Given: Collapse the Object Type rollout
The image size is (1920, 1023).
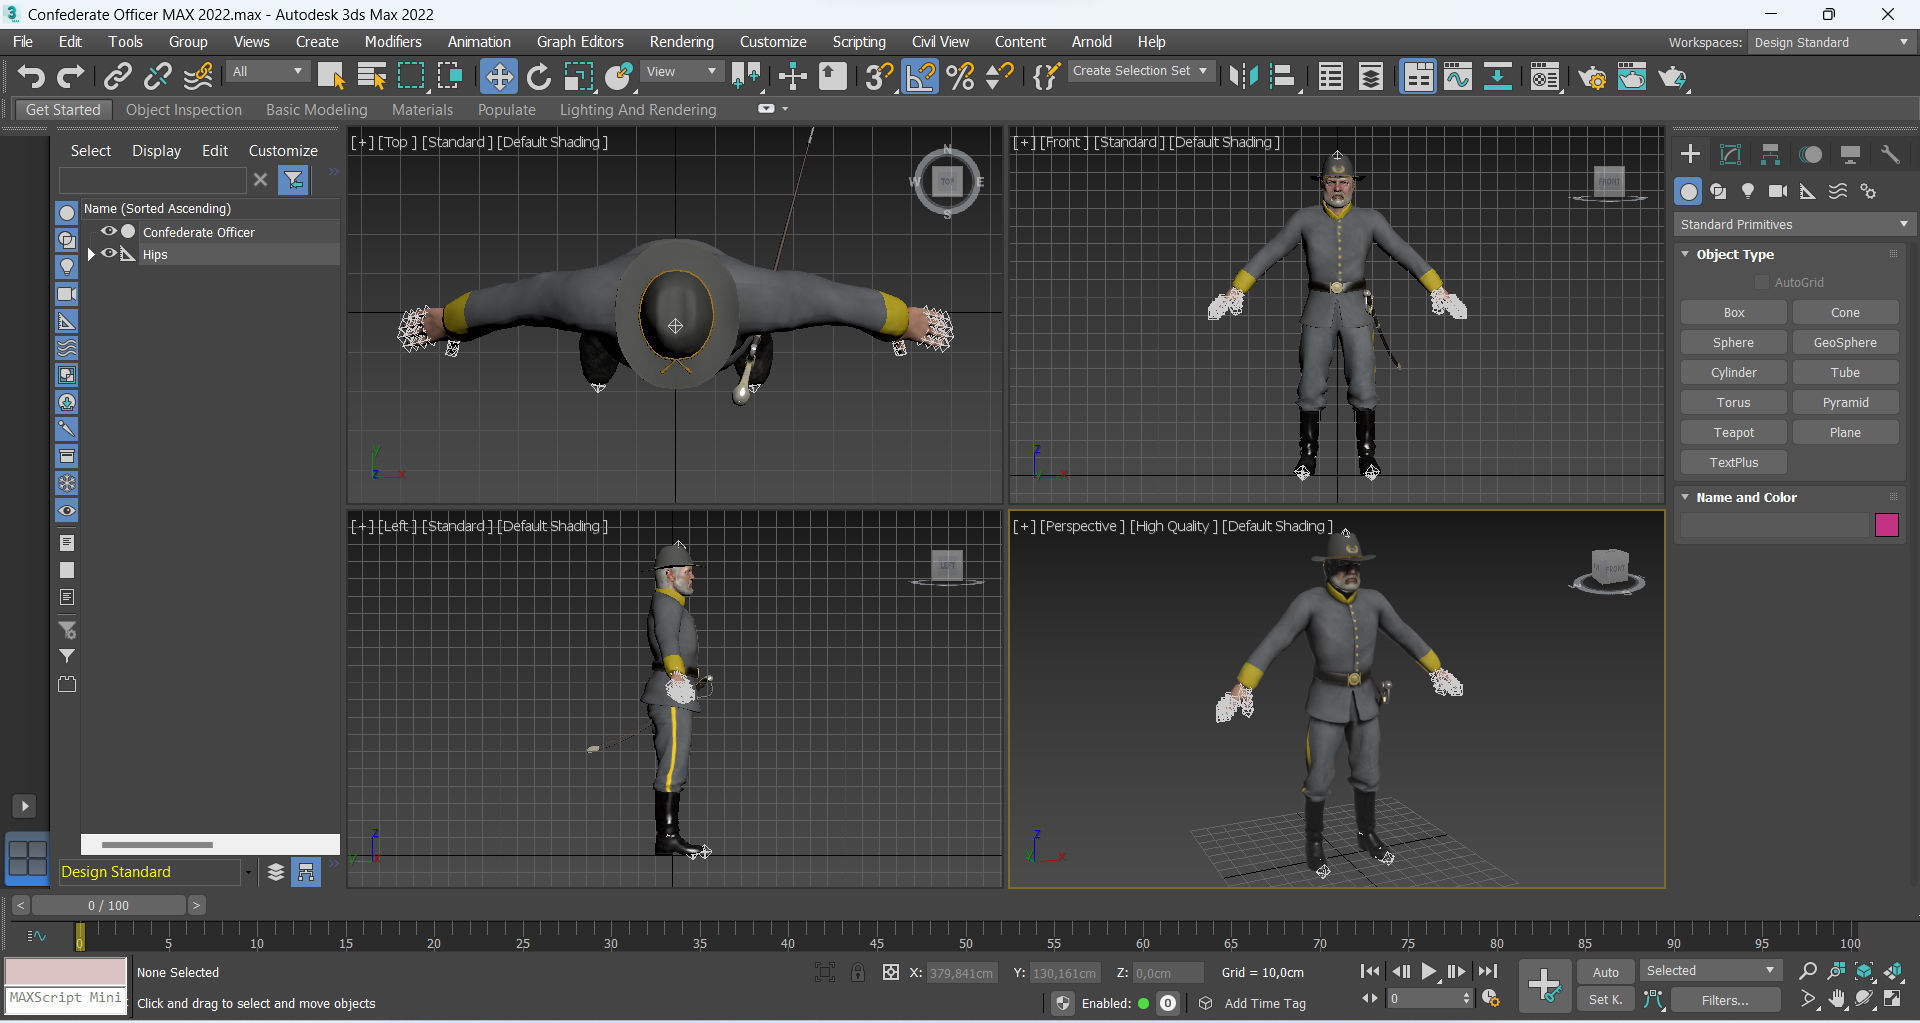Looking at the screenshot, I should pos(1686,254).
